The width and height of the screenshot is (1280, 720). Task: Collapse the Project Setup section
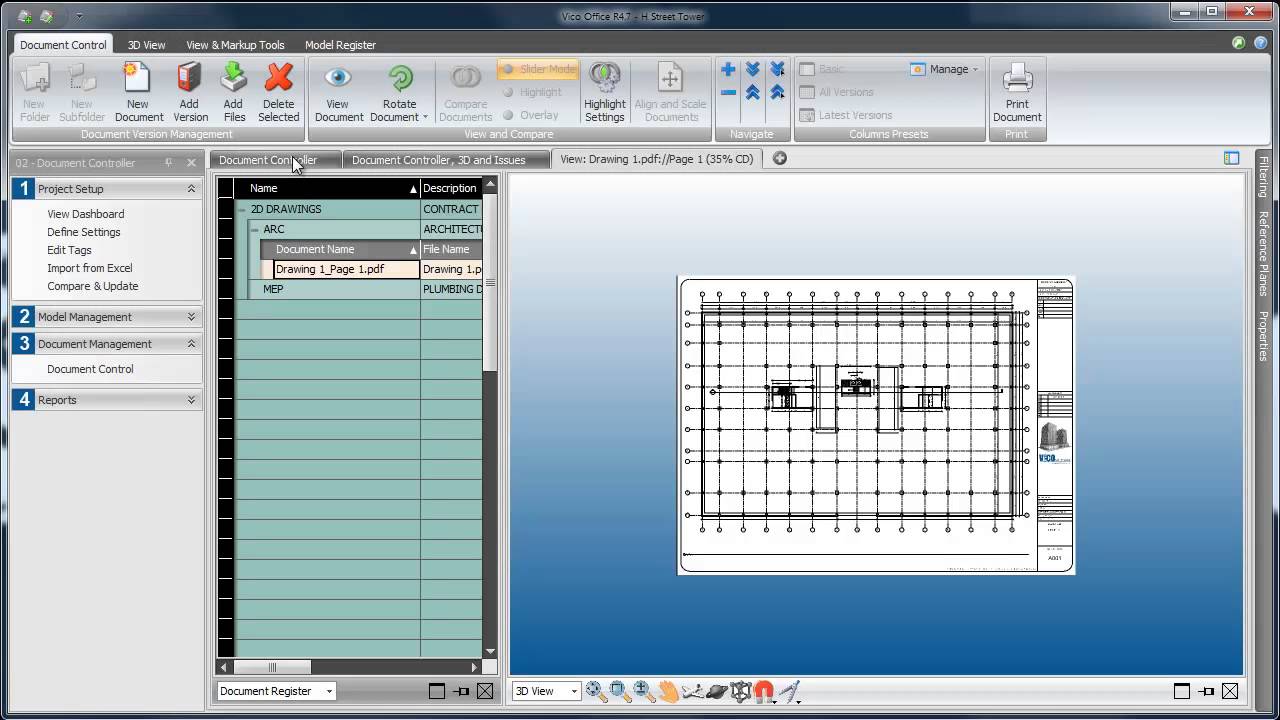tap(191, 189)
